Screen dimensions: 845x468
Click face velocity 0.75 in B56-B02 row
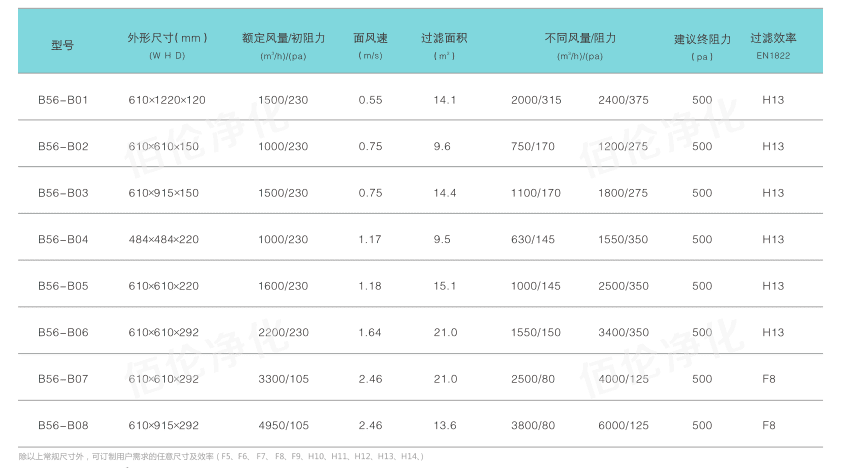[370, 146]
